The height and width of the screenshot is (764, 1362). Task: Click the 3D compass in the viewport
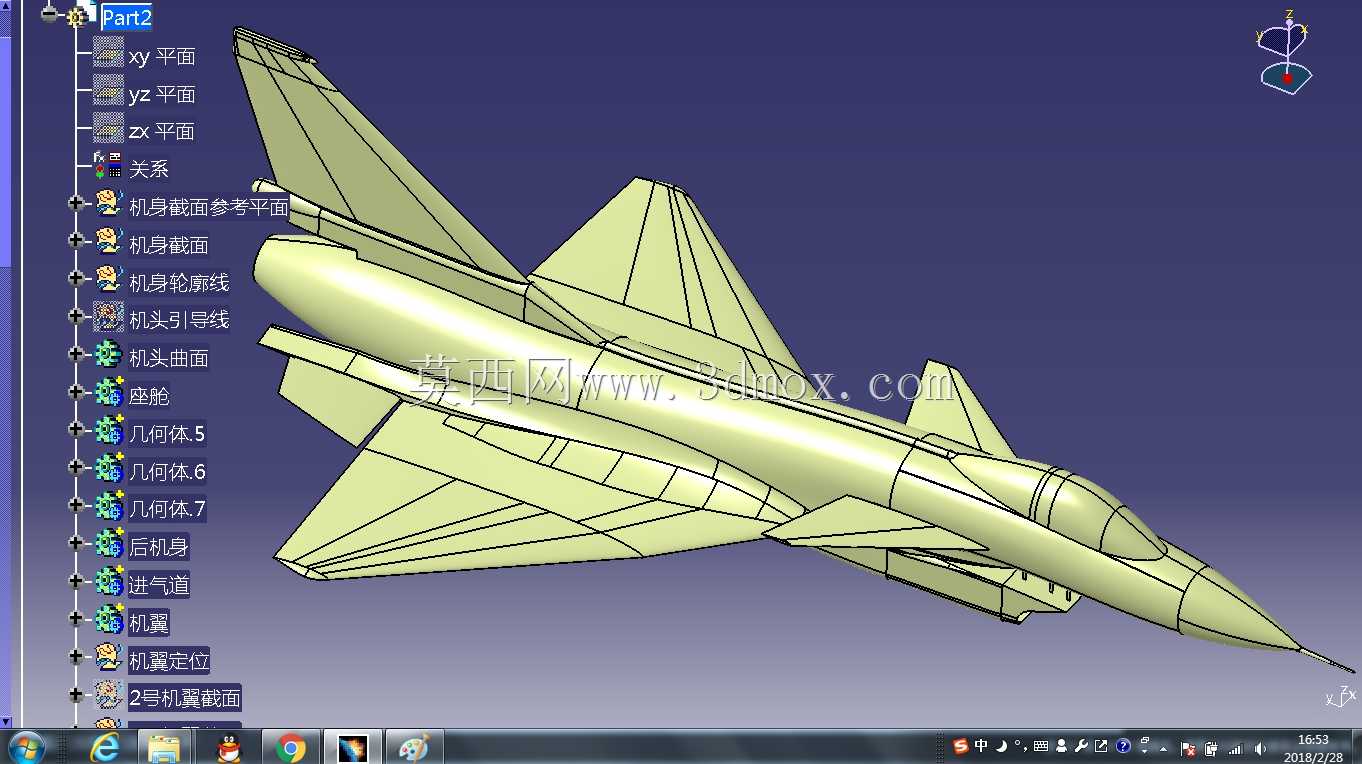pos(1284,53)
